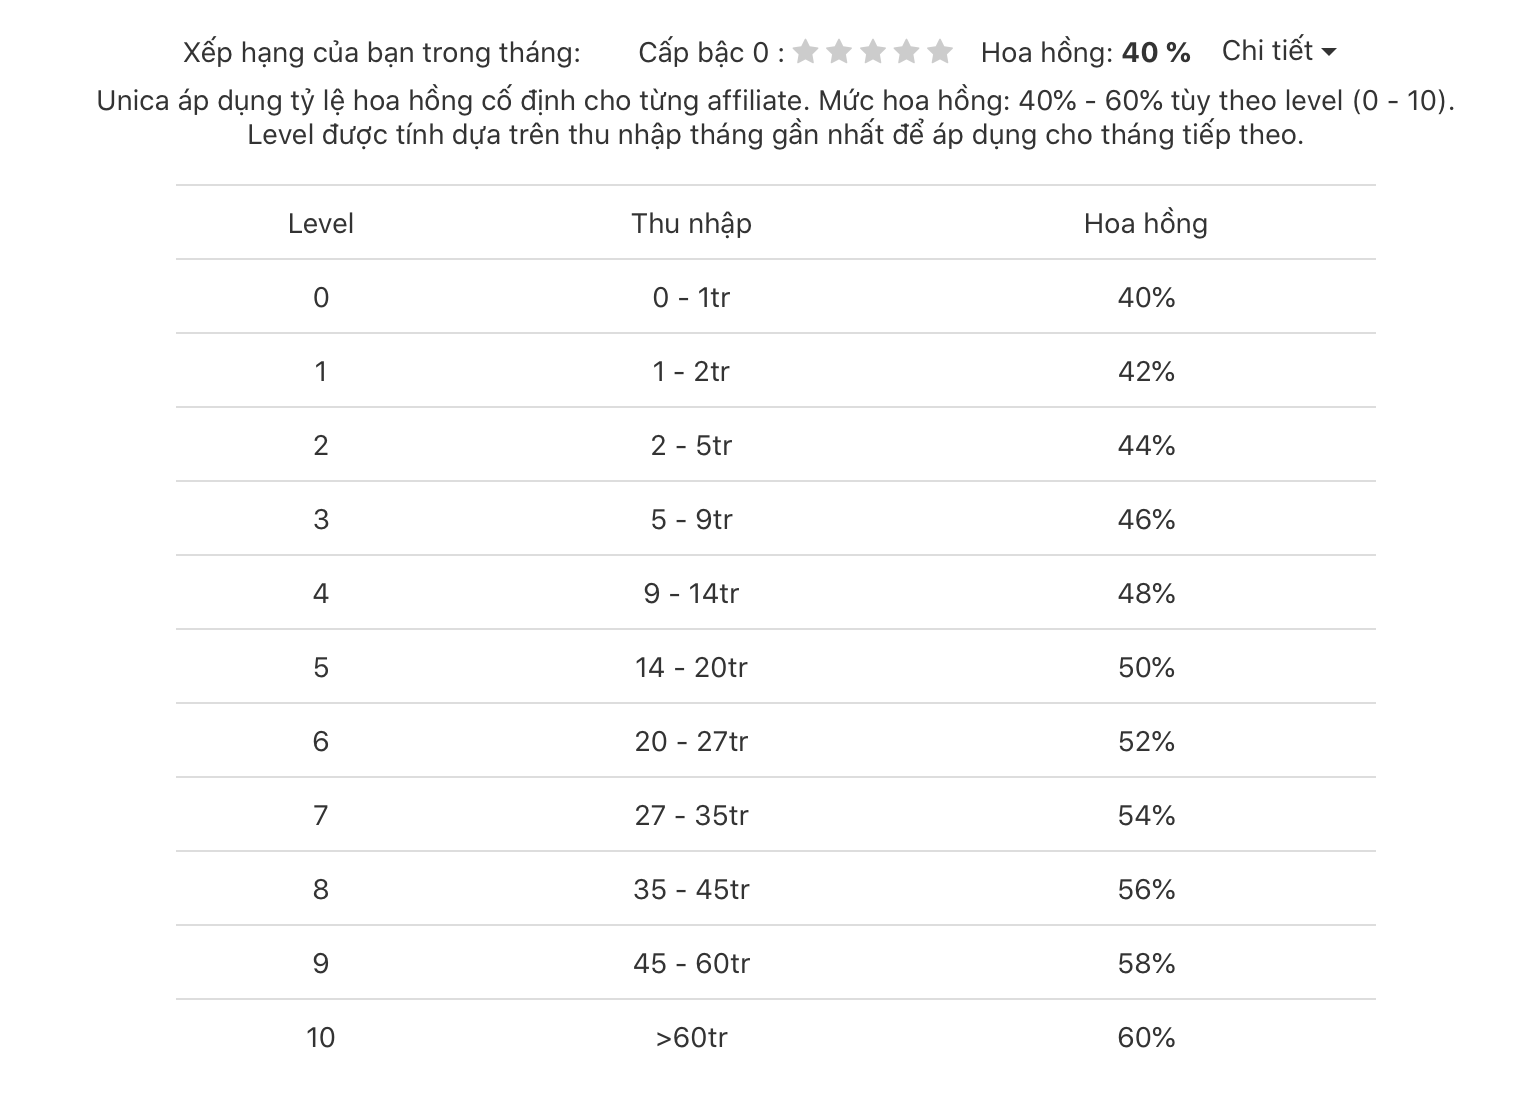Viewport: 1536px width, 1110px height.
Task: Click the Thu nhập column header
Action: click(x=691, y=223)
